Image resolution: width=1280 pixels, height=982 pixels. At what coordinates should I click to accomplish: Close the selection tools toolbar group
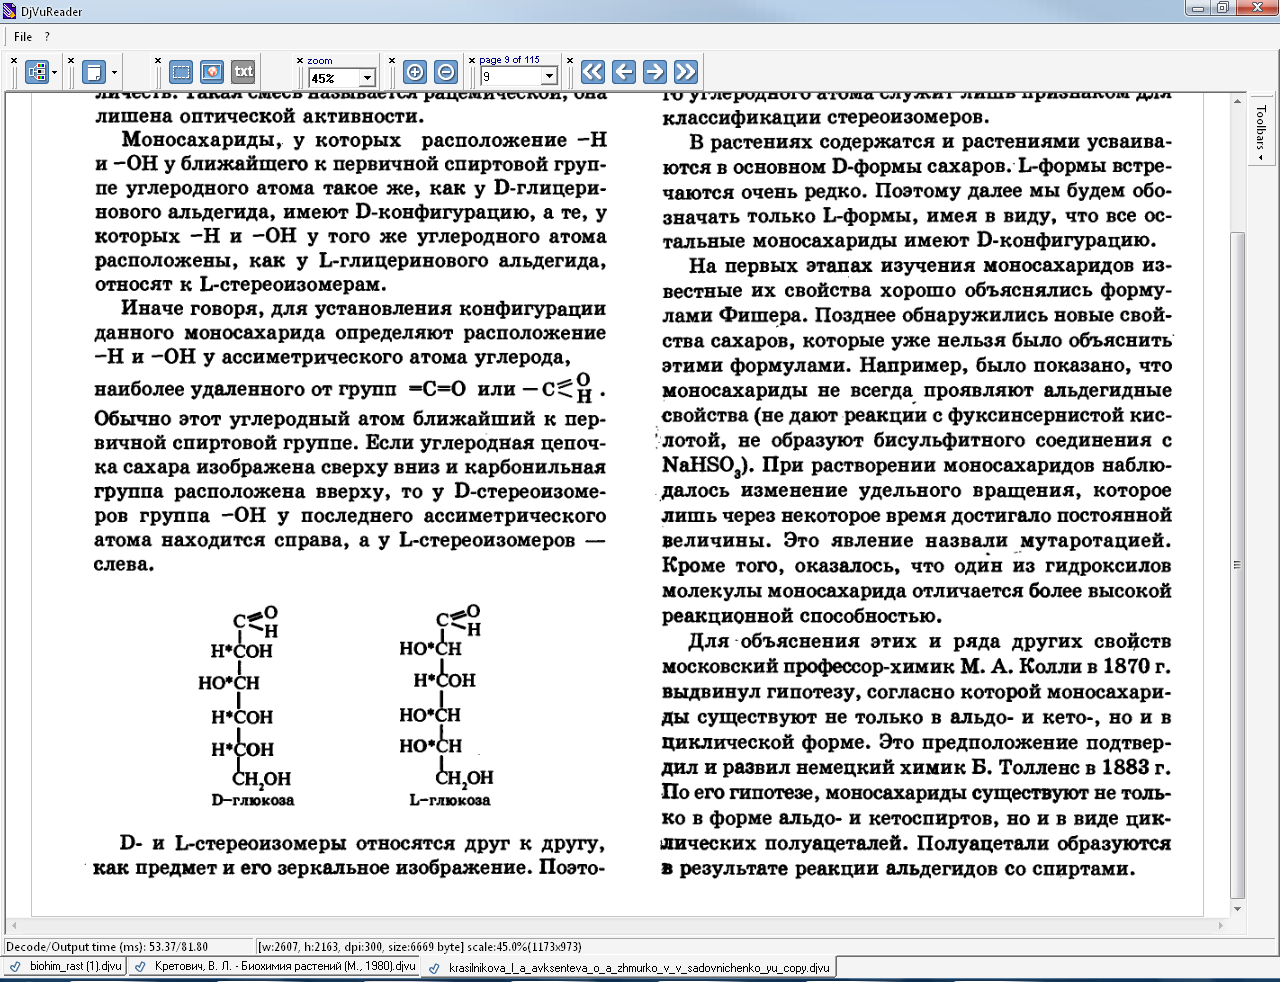[157, 61]
